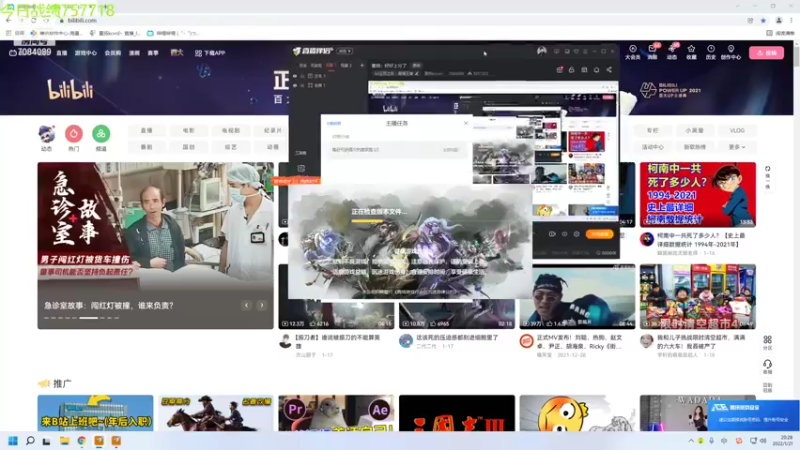Open 收藏 favorites icon in bilibili header
Image resolution: width=800 pixels, height=450 pixels.
point(691,52)
